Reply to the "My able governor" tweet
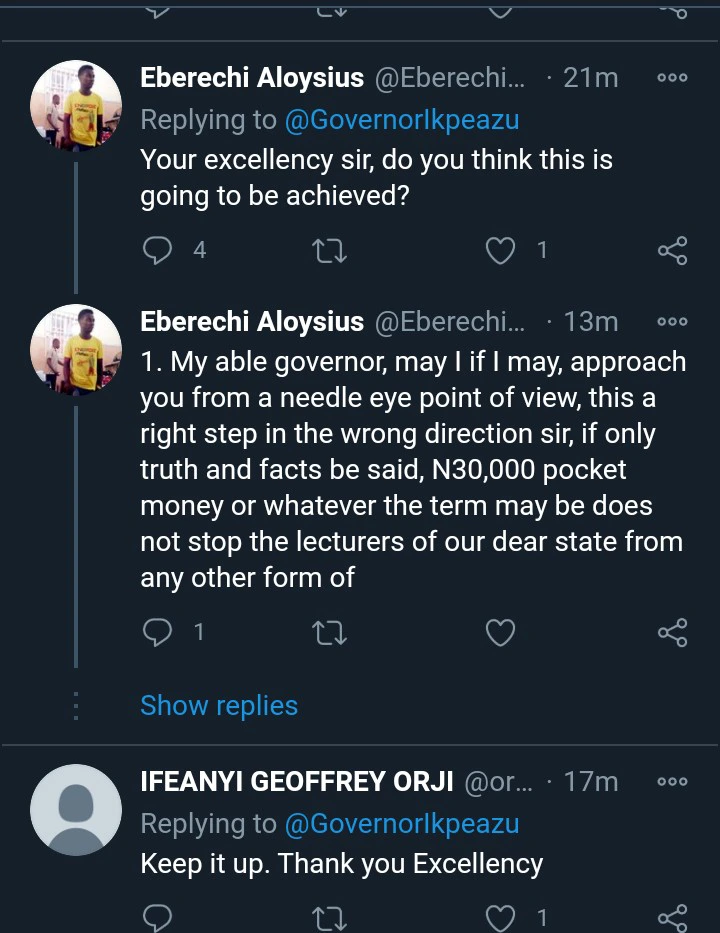 tap(158, 632)
